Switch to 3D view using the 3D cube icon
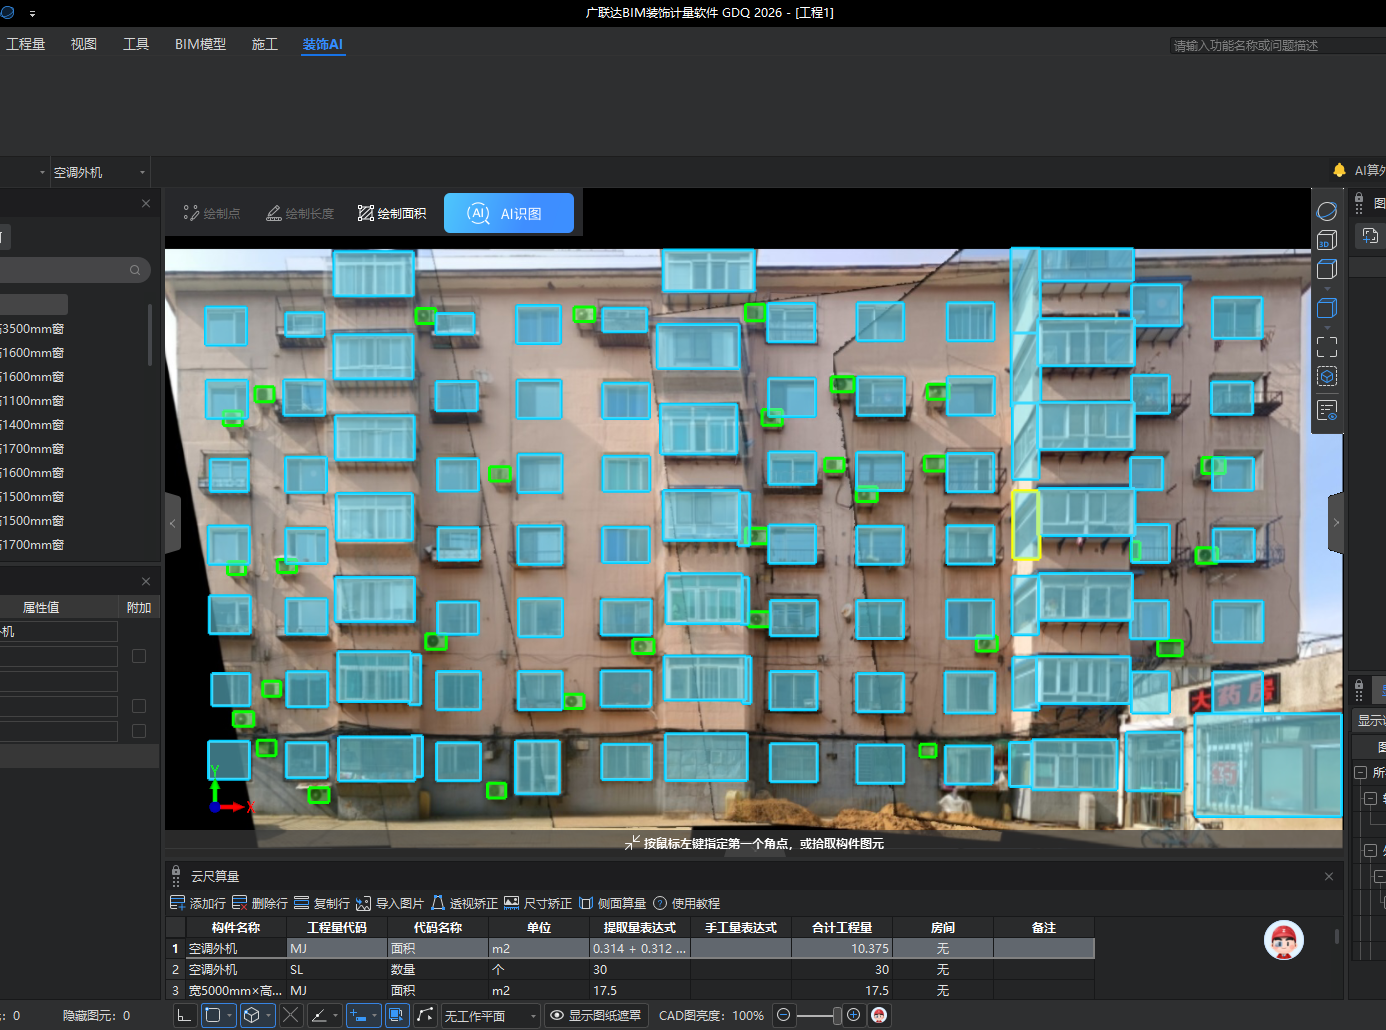 pos(1326,240)
